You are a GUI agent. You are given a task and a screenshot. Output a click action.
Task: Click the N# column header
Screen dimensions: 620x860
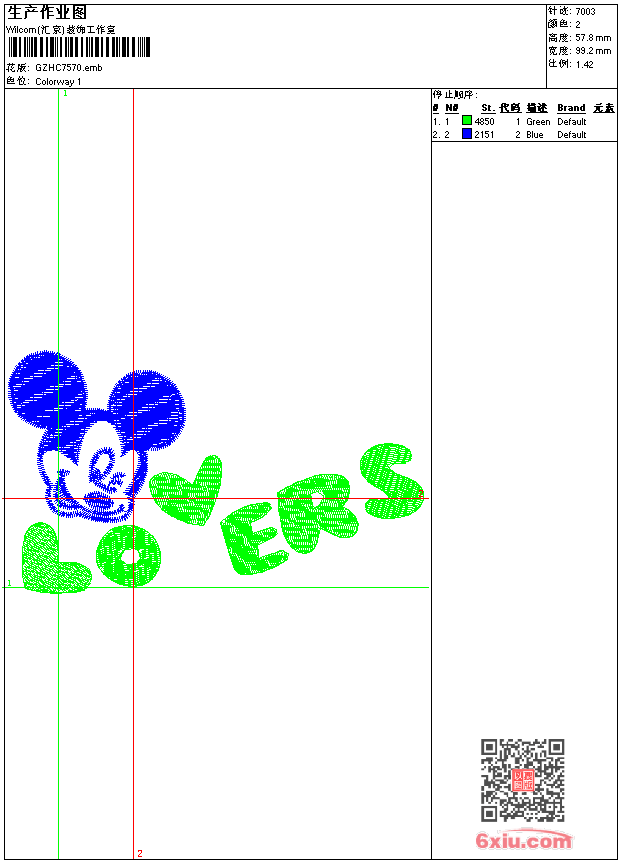click(452, 108)
